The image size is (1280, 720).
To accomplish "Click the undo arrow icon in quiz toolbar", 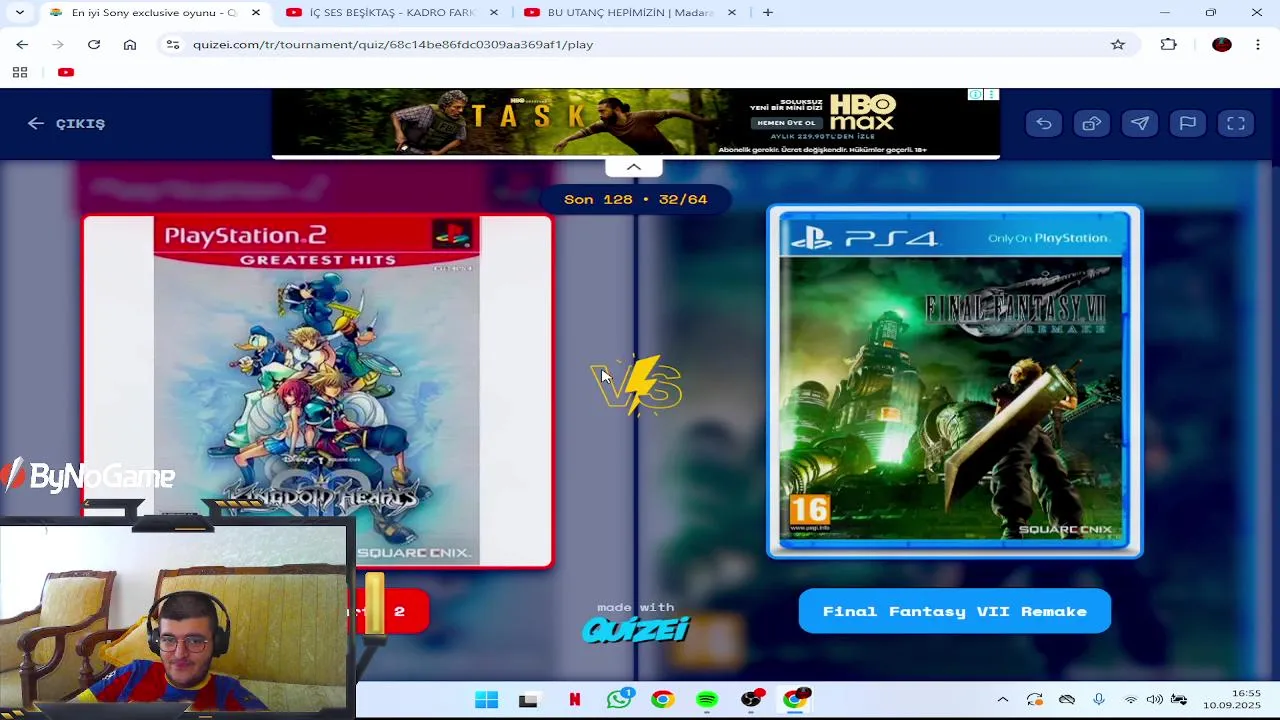I will [1044, 123].
